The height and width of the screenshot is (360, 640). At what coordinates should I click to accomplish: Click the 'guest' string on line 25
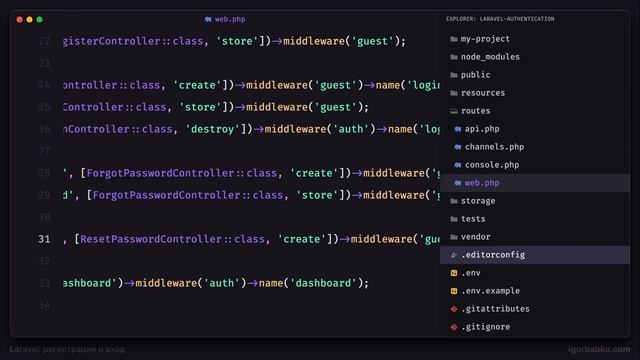[x=336, y=107]
